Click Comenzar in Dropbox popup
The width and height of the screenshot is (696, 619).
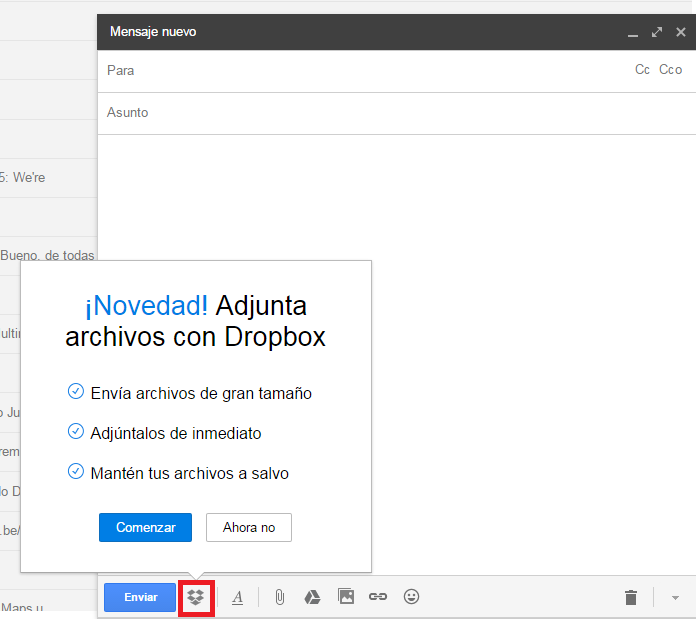pos(145,527)
